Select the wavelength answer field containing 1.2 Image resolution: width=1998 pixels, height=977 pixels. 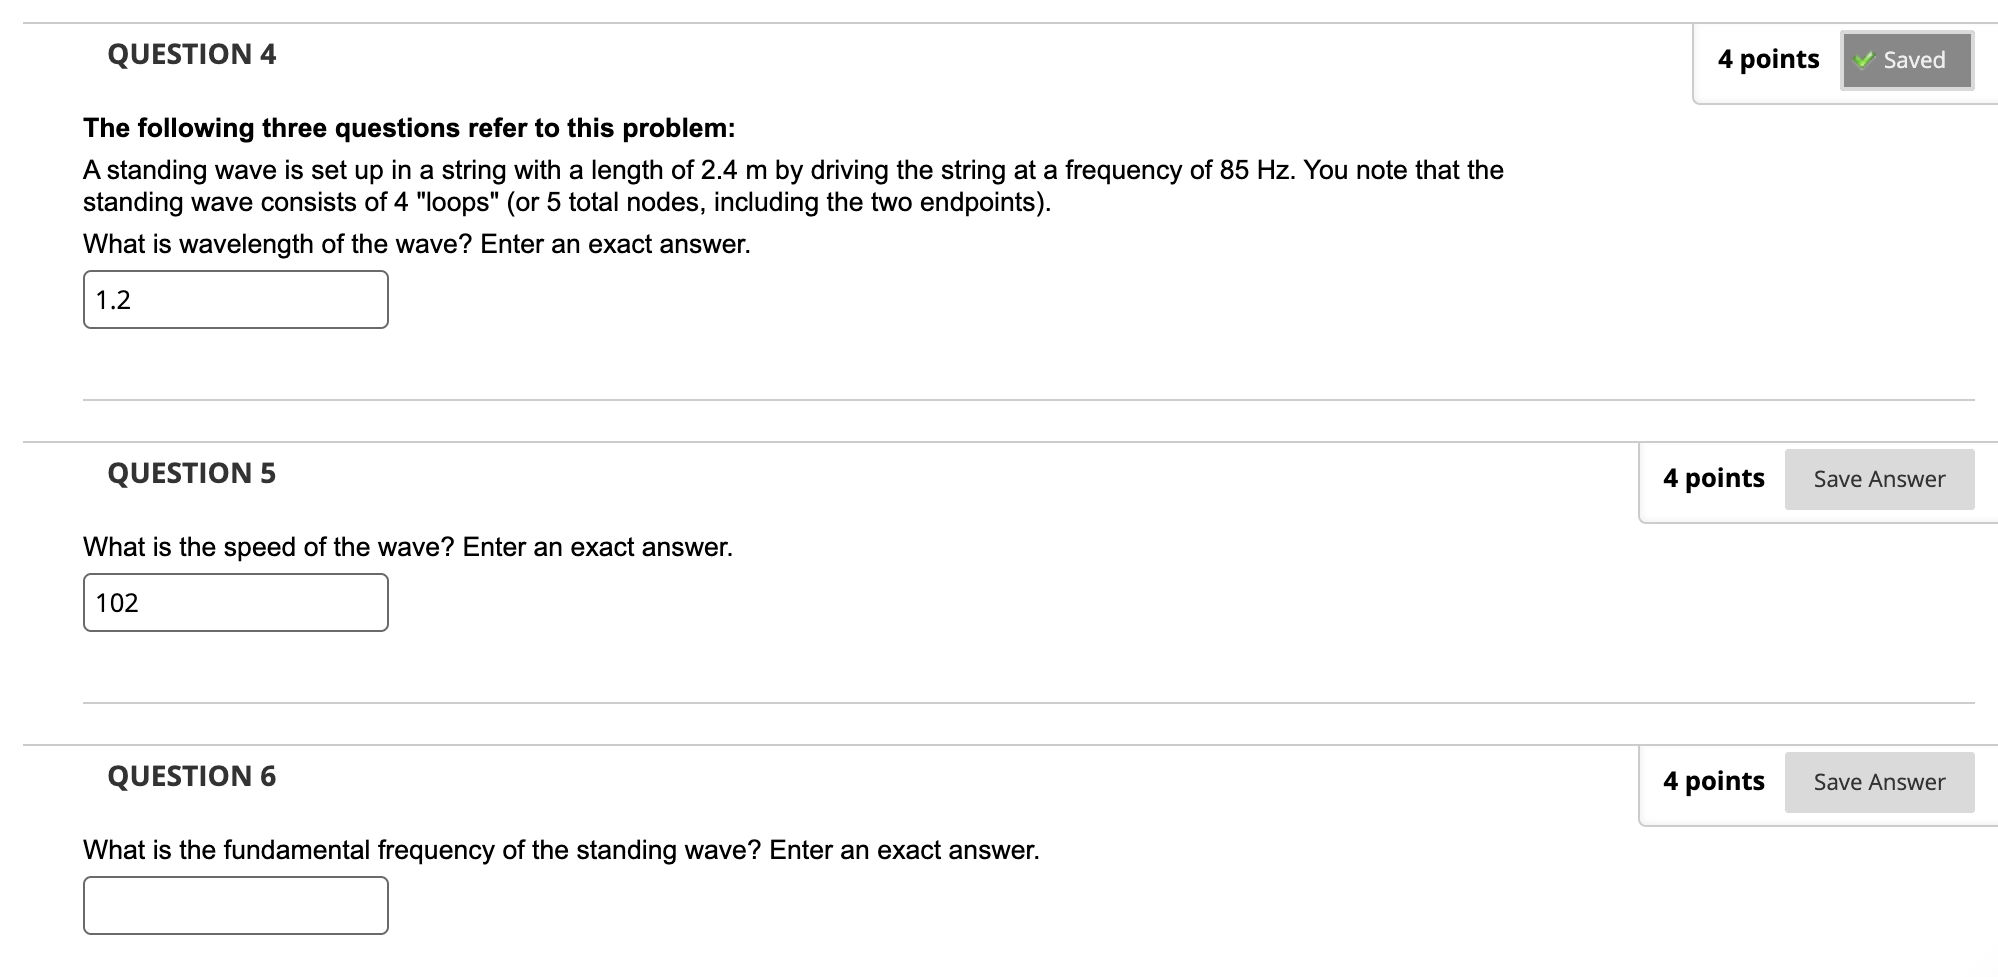[235, 299]
